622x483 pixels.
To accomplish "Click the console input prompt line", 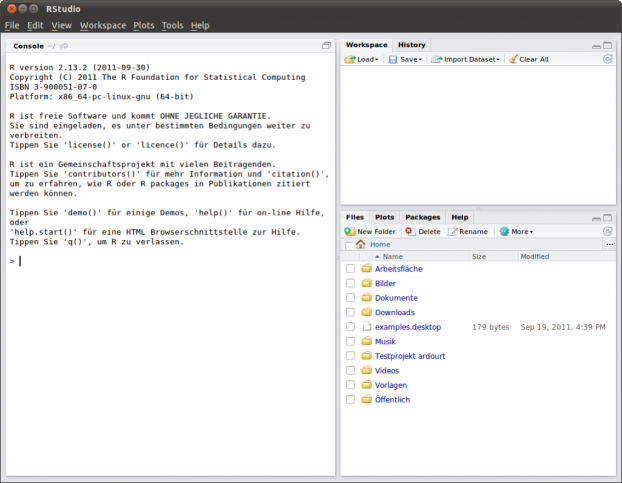I will click(171, 261).
